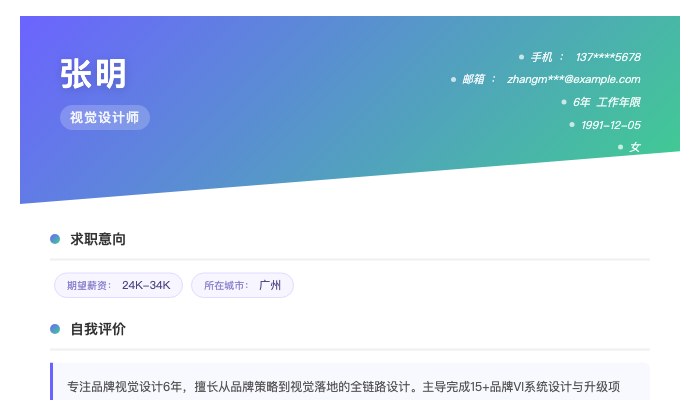Click the birth date 1991-12-05

click(611, 125)
